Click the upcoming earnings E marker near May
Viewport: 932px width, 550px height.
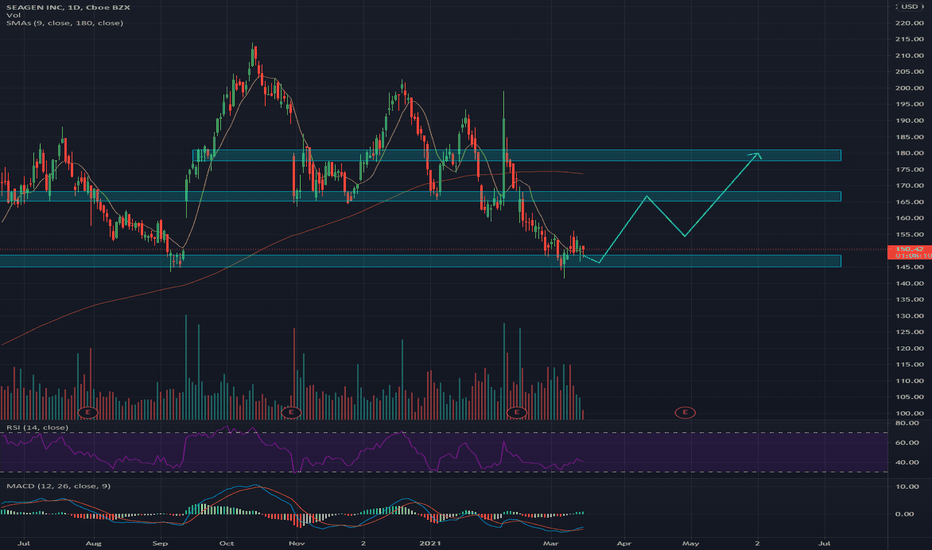tap(685, 412)
